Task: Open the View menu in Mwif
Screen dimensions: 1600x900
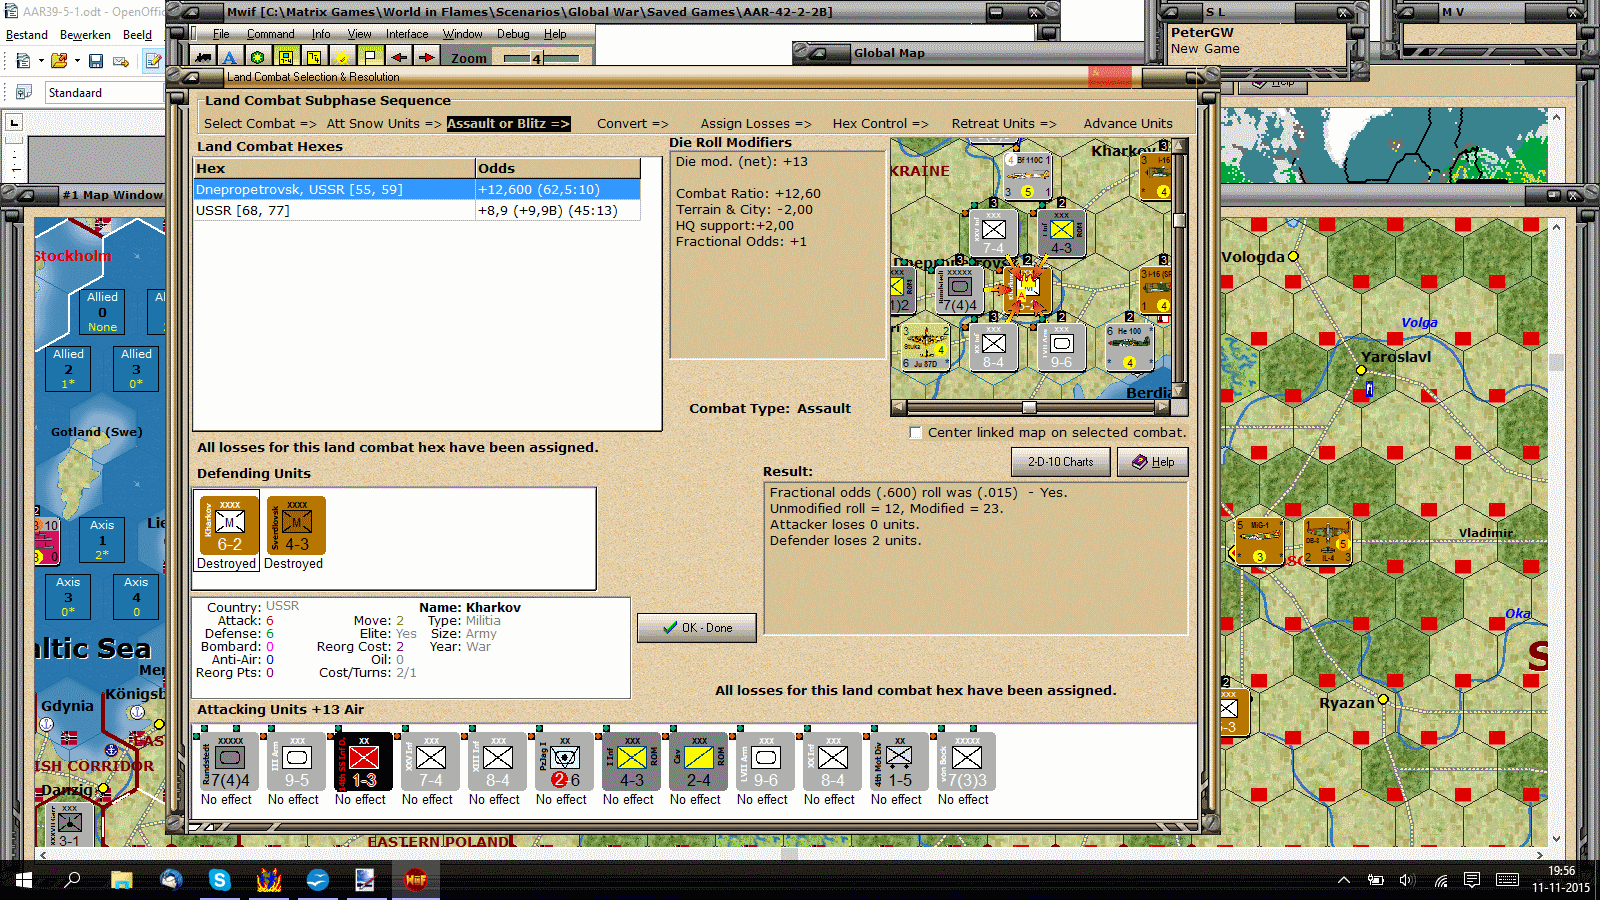Action: 359,34
